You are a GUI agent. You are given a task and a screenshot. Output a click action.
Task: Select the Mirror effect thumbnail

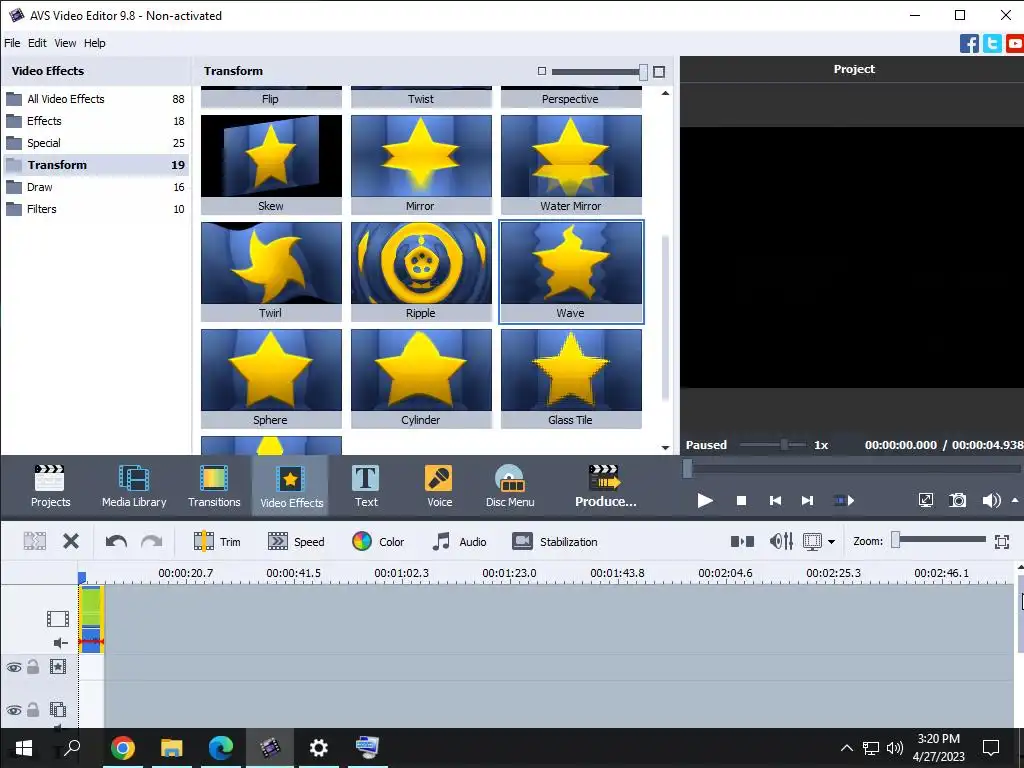coord(421,164)
